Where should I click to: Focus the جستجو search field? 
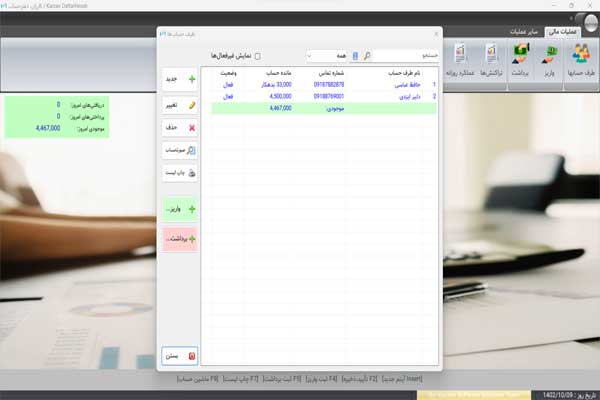pos(406,56)
